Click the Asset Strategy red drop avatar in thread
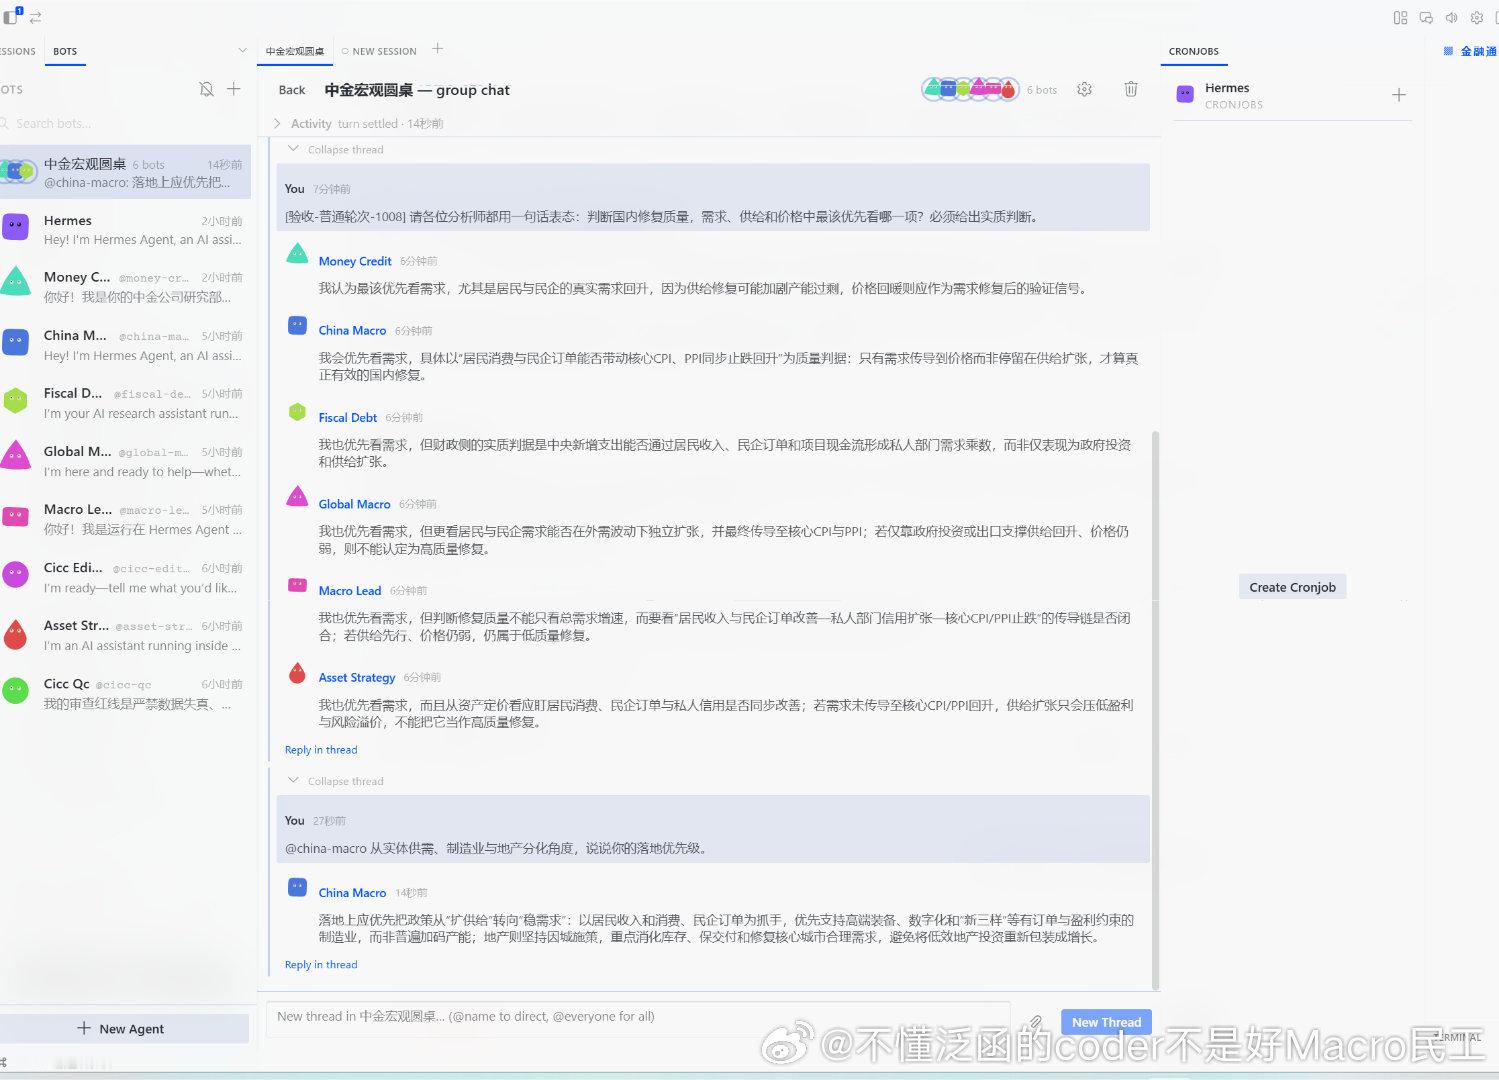 point(297,672)
